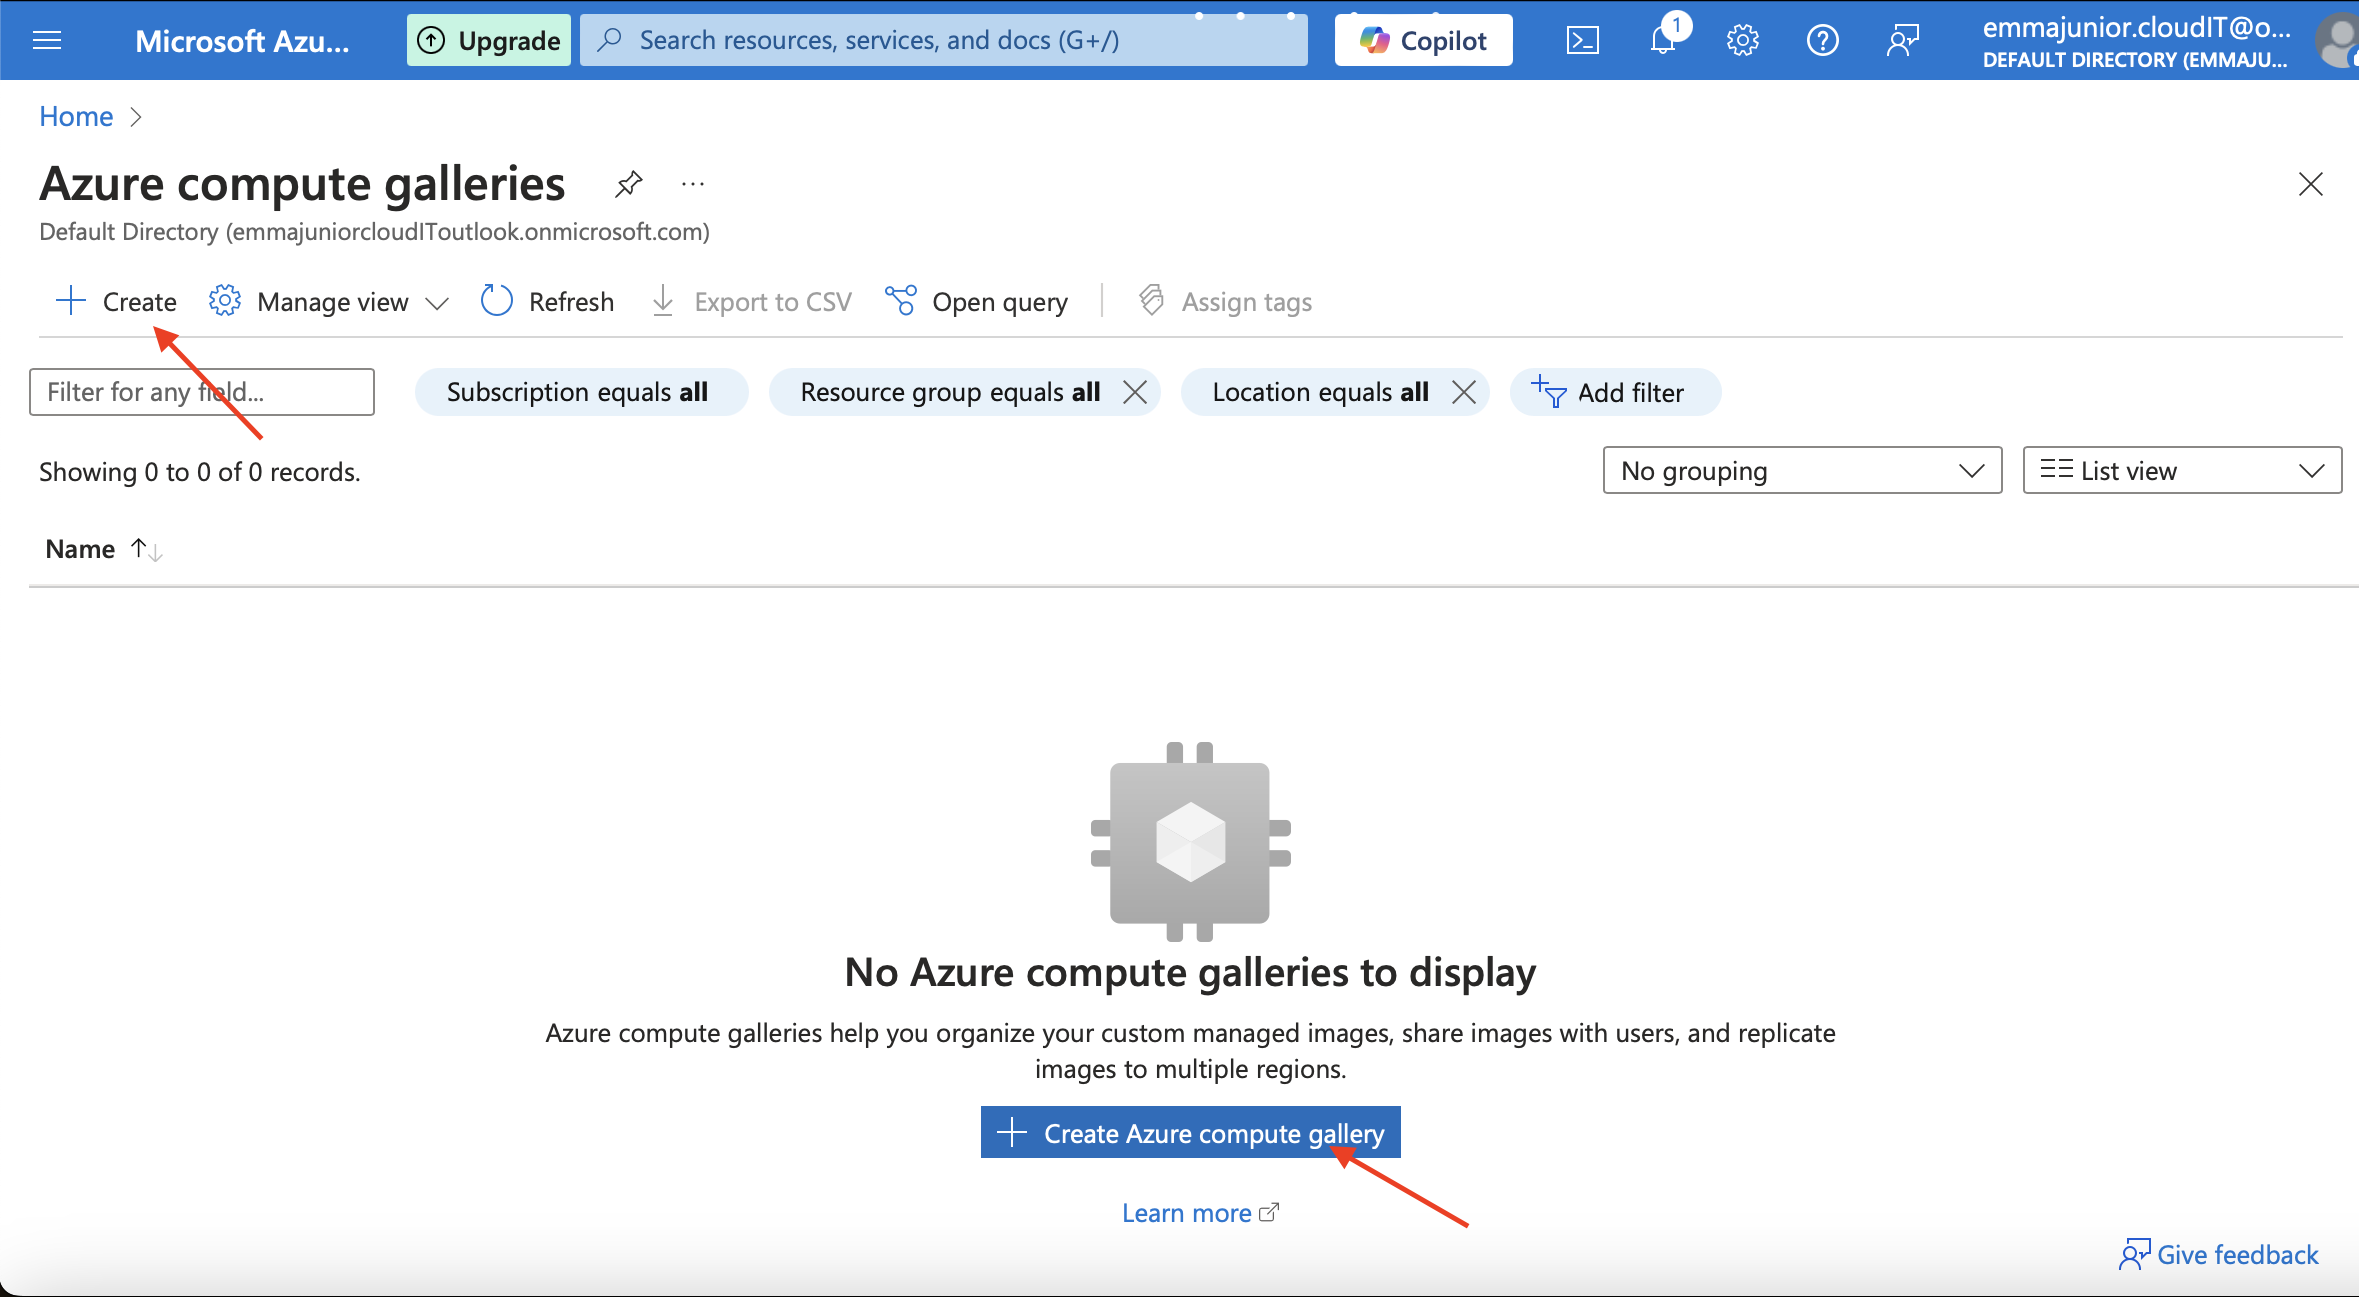Click the Manage view gear icon
This screenshot has height=1297, width=2359.
tap(225, 300)
